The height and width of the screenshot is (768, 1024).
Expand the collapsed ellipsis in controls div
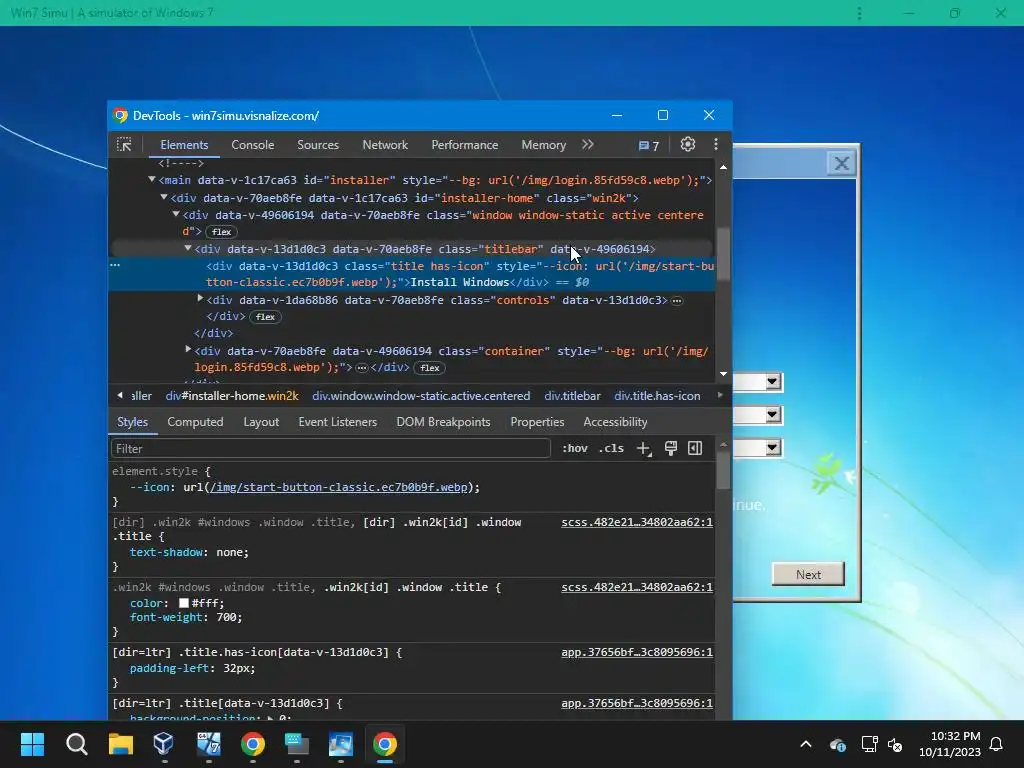677,300
